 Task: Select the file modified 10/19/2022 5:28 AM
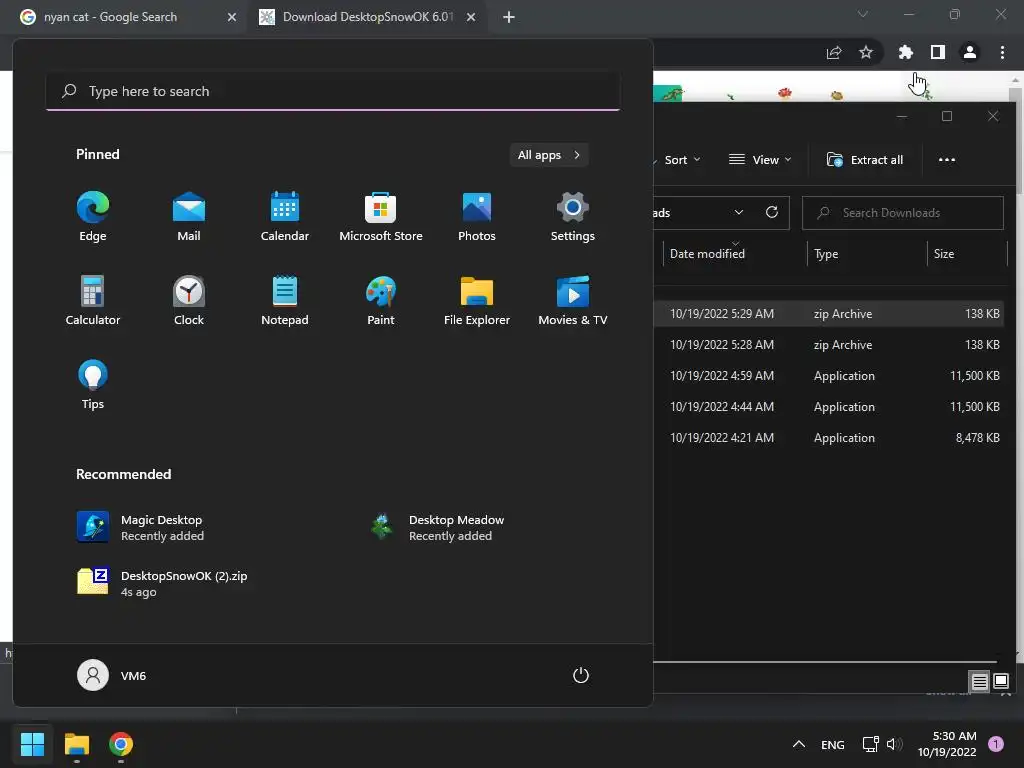(x=830, y=345)
